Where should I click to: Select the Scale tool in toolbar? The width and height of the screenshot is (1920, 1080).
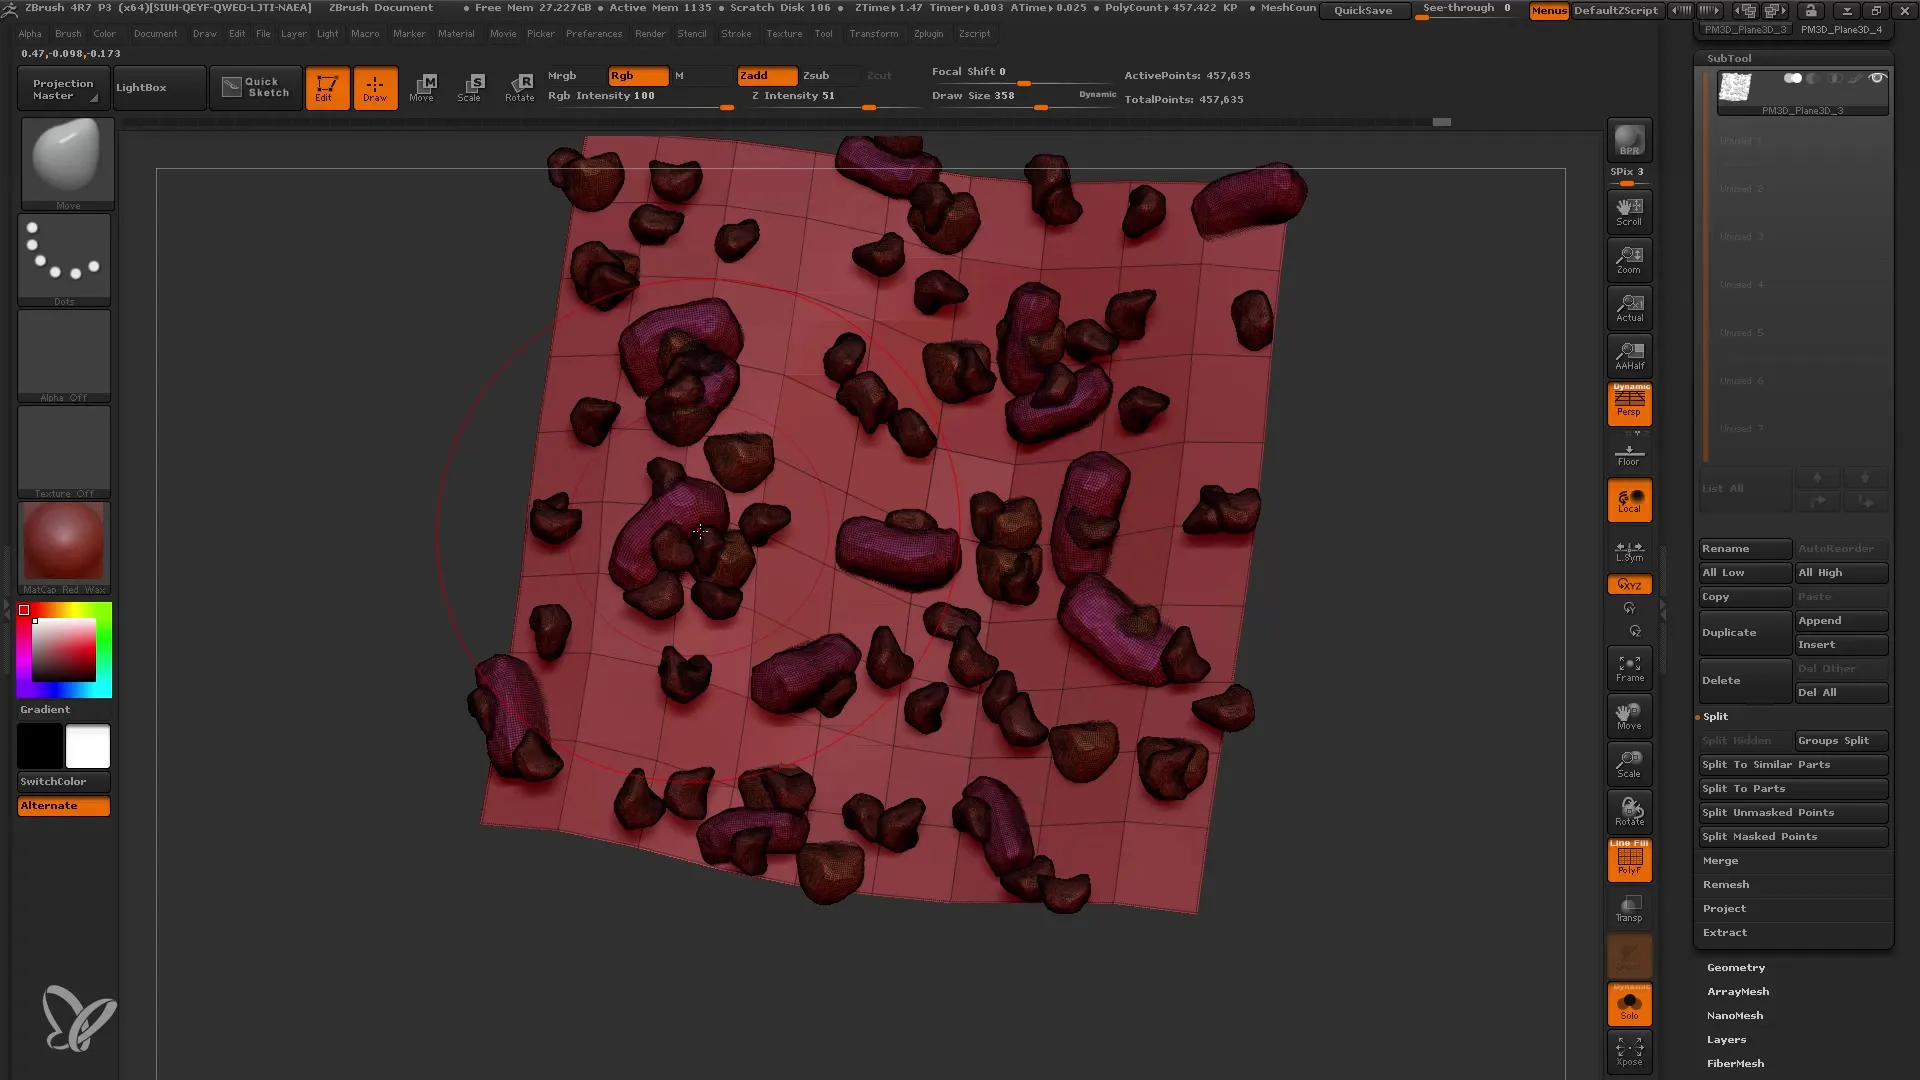471,86
